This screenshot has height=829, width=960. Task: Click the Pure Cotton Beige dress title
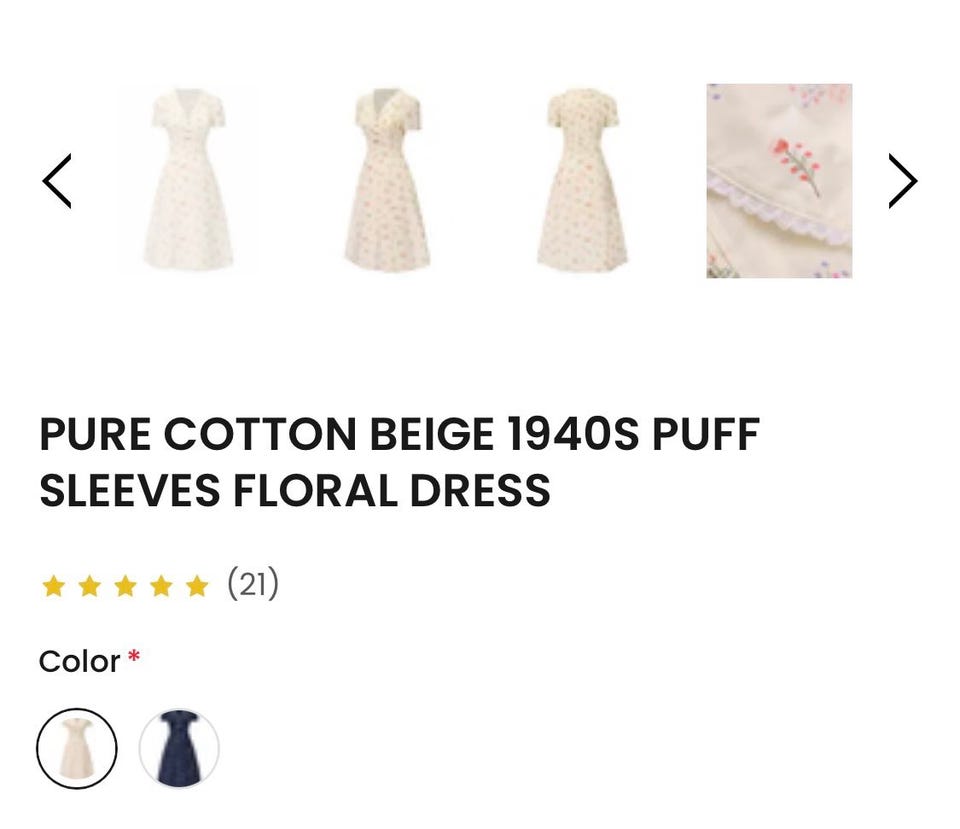pos(400,462)
